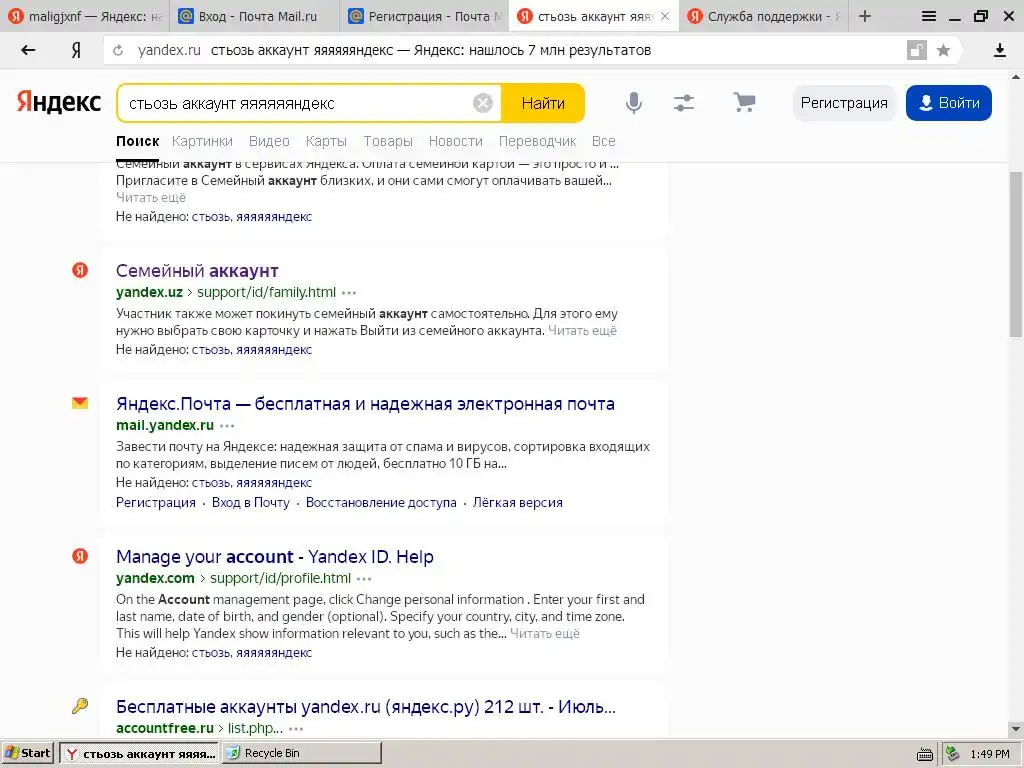Click Yandex browser item in taskbar
The width and height of the screenshot is (1024, 768).
point(139,753)
